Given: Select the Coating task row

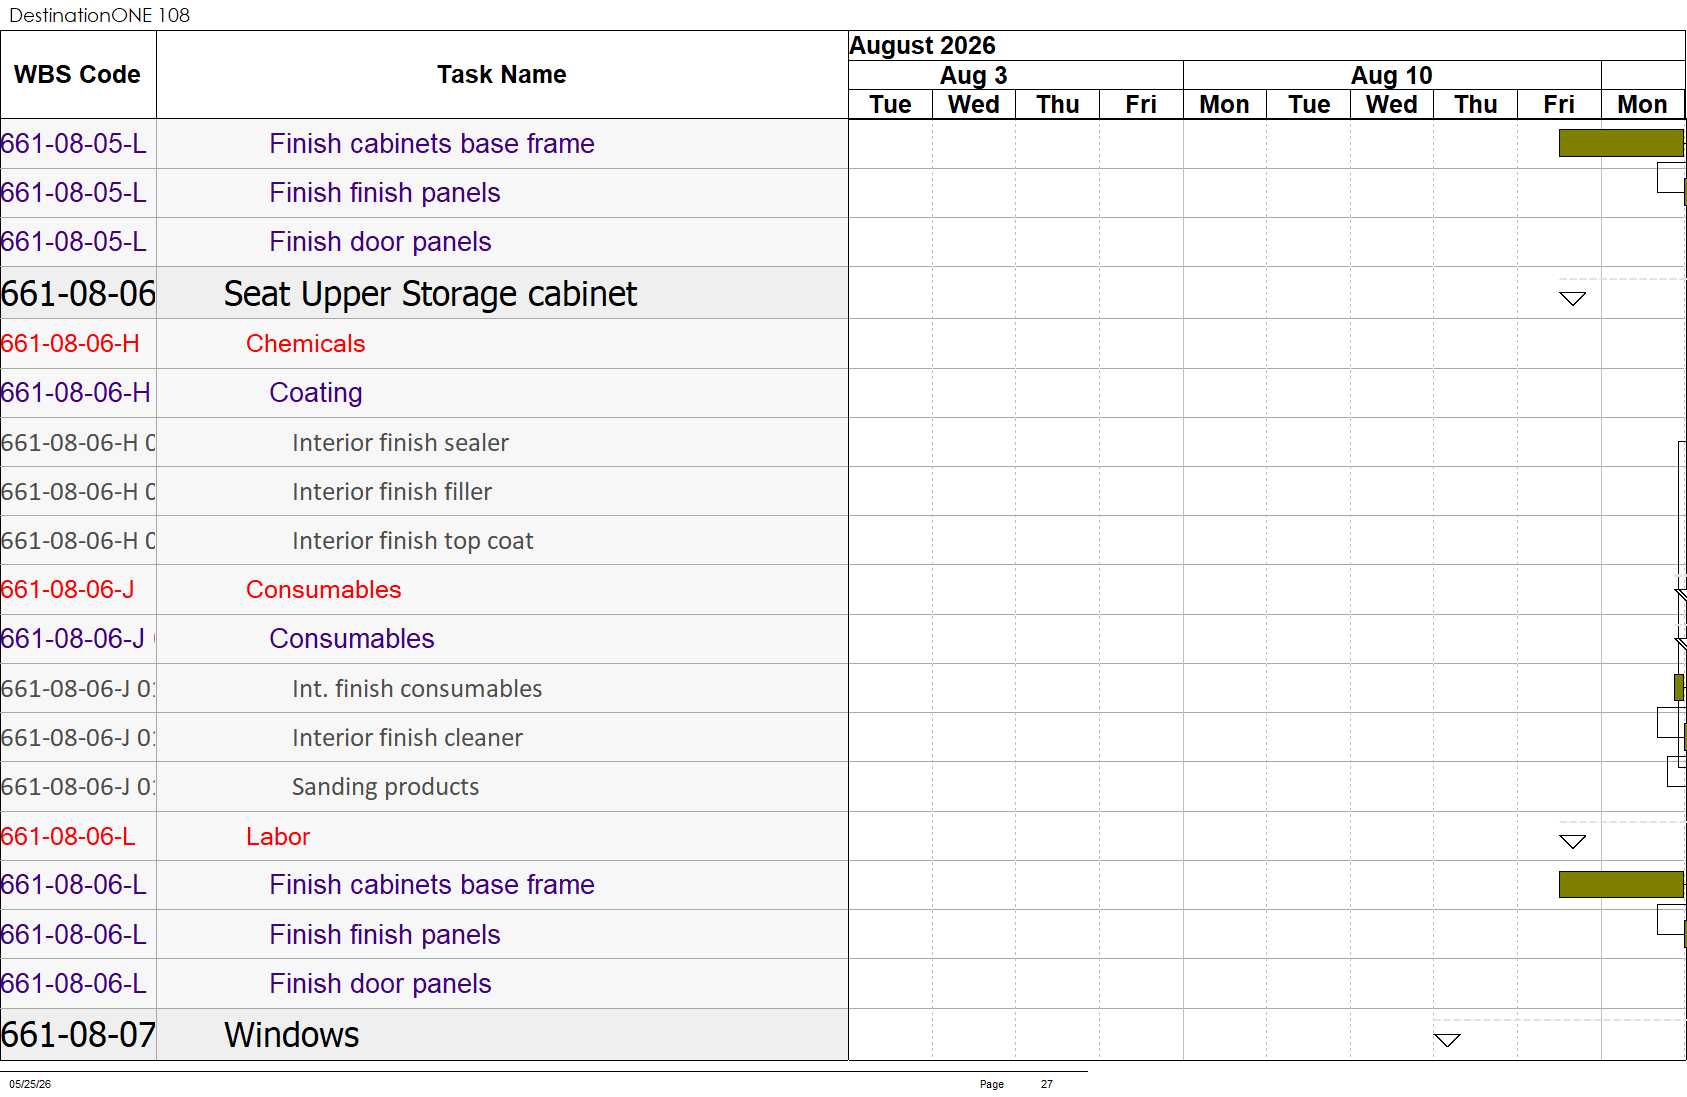Looking at the screenshot, I should coord(315,393).
